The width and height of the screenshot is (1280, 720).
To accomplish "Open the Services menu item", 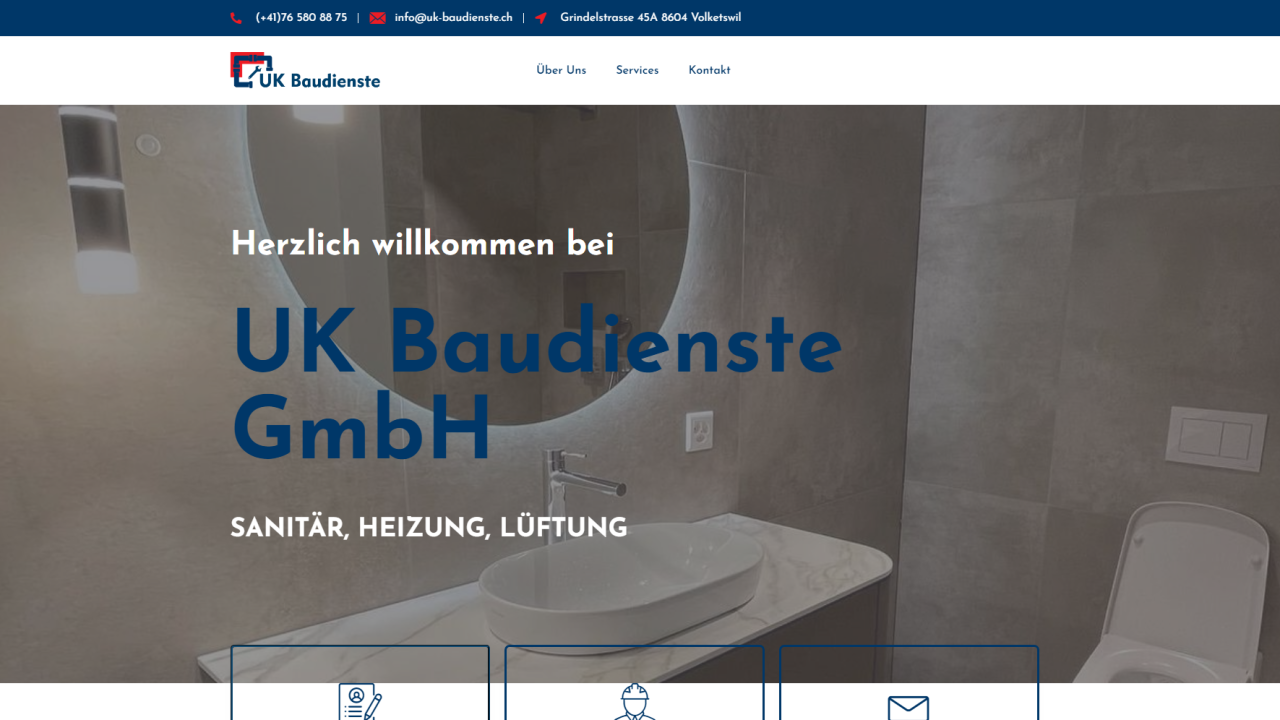I will [637, 70].
